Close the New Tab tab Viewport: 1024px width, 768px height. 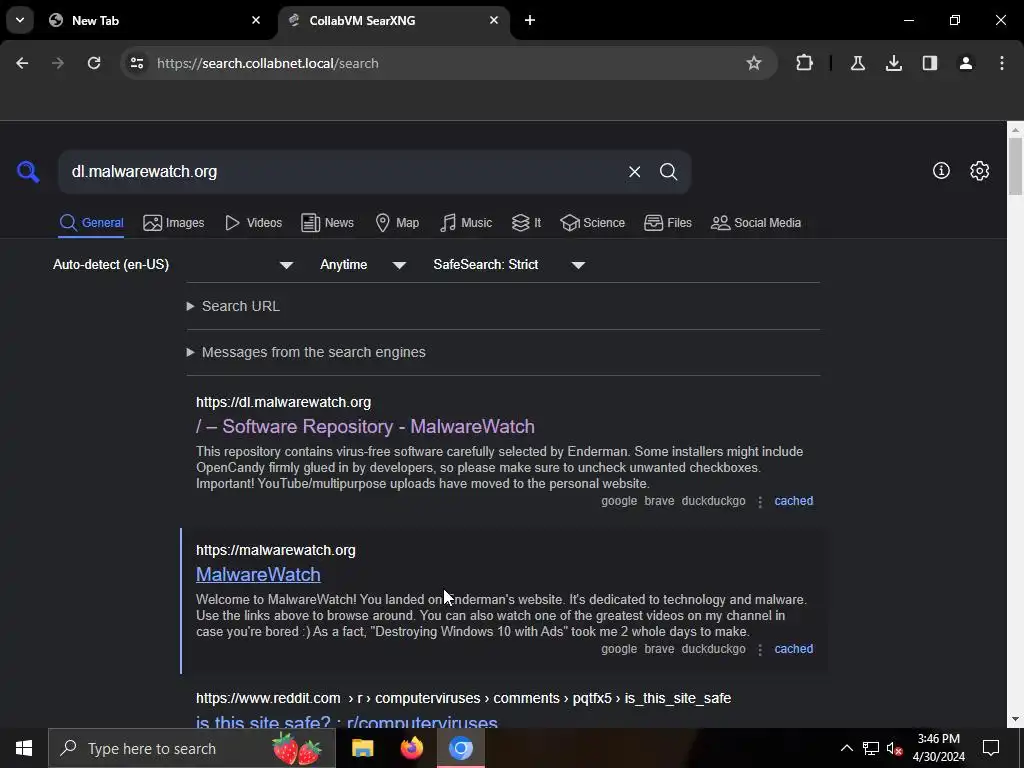coord(256,20)
